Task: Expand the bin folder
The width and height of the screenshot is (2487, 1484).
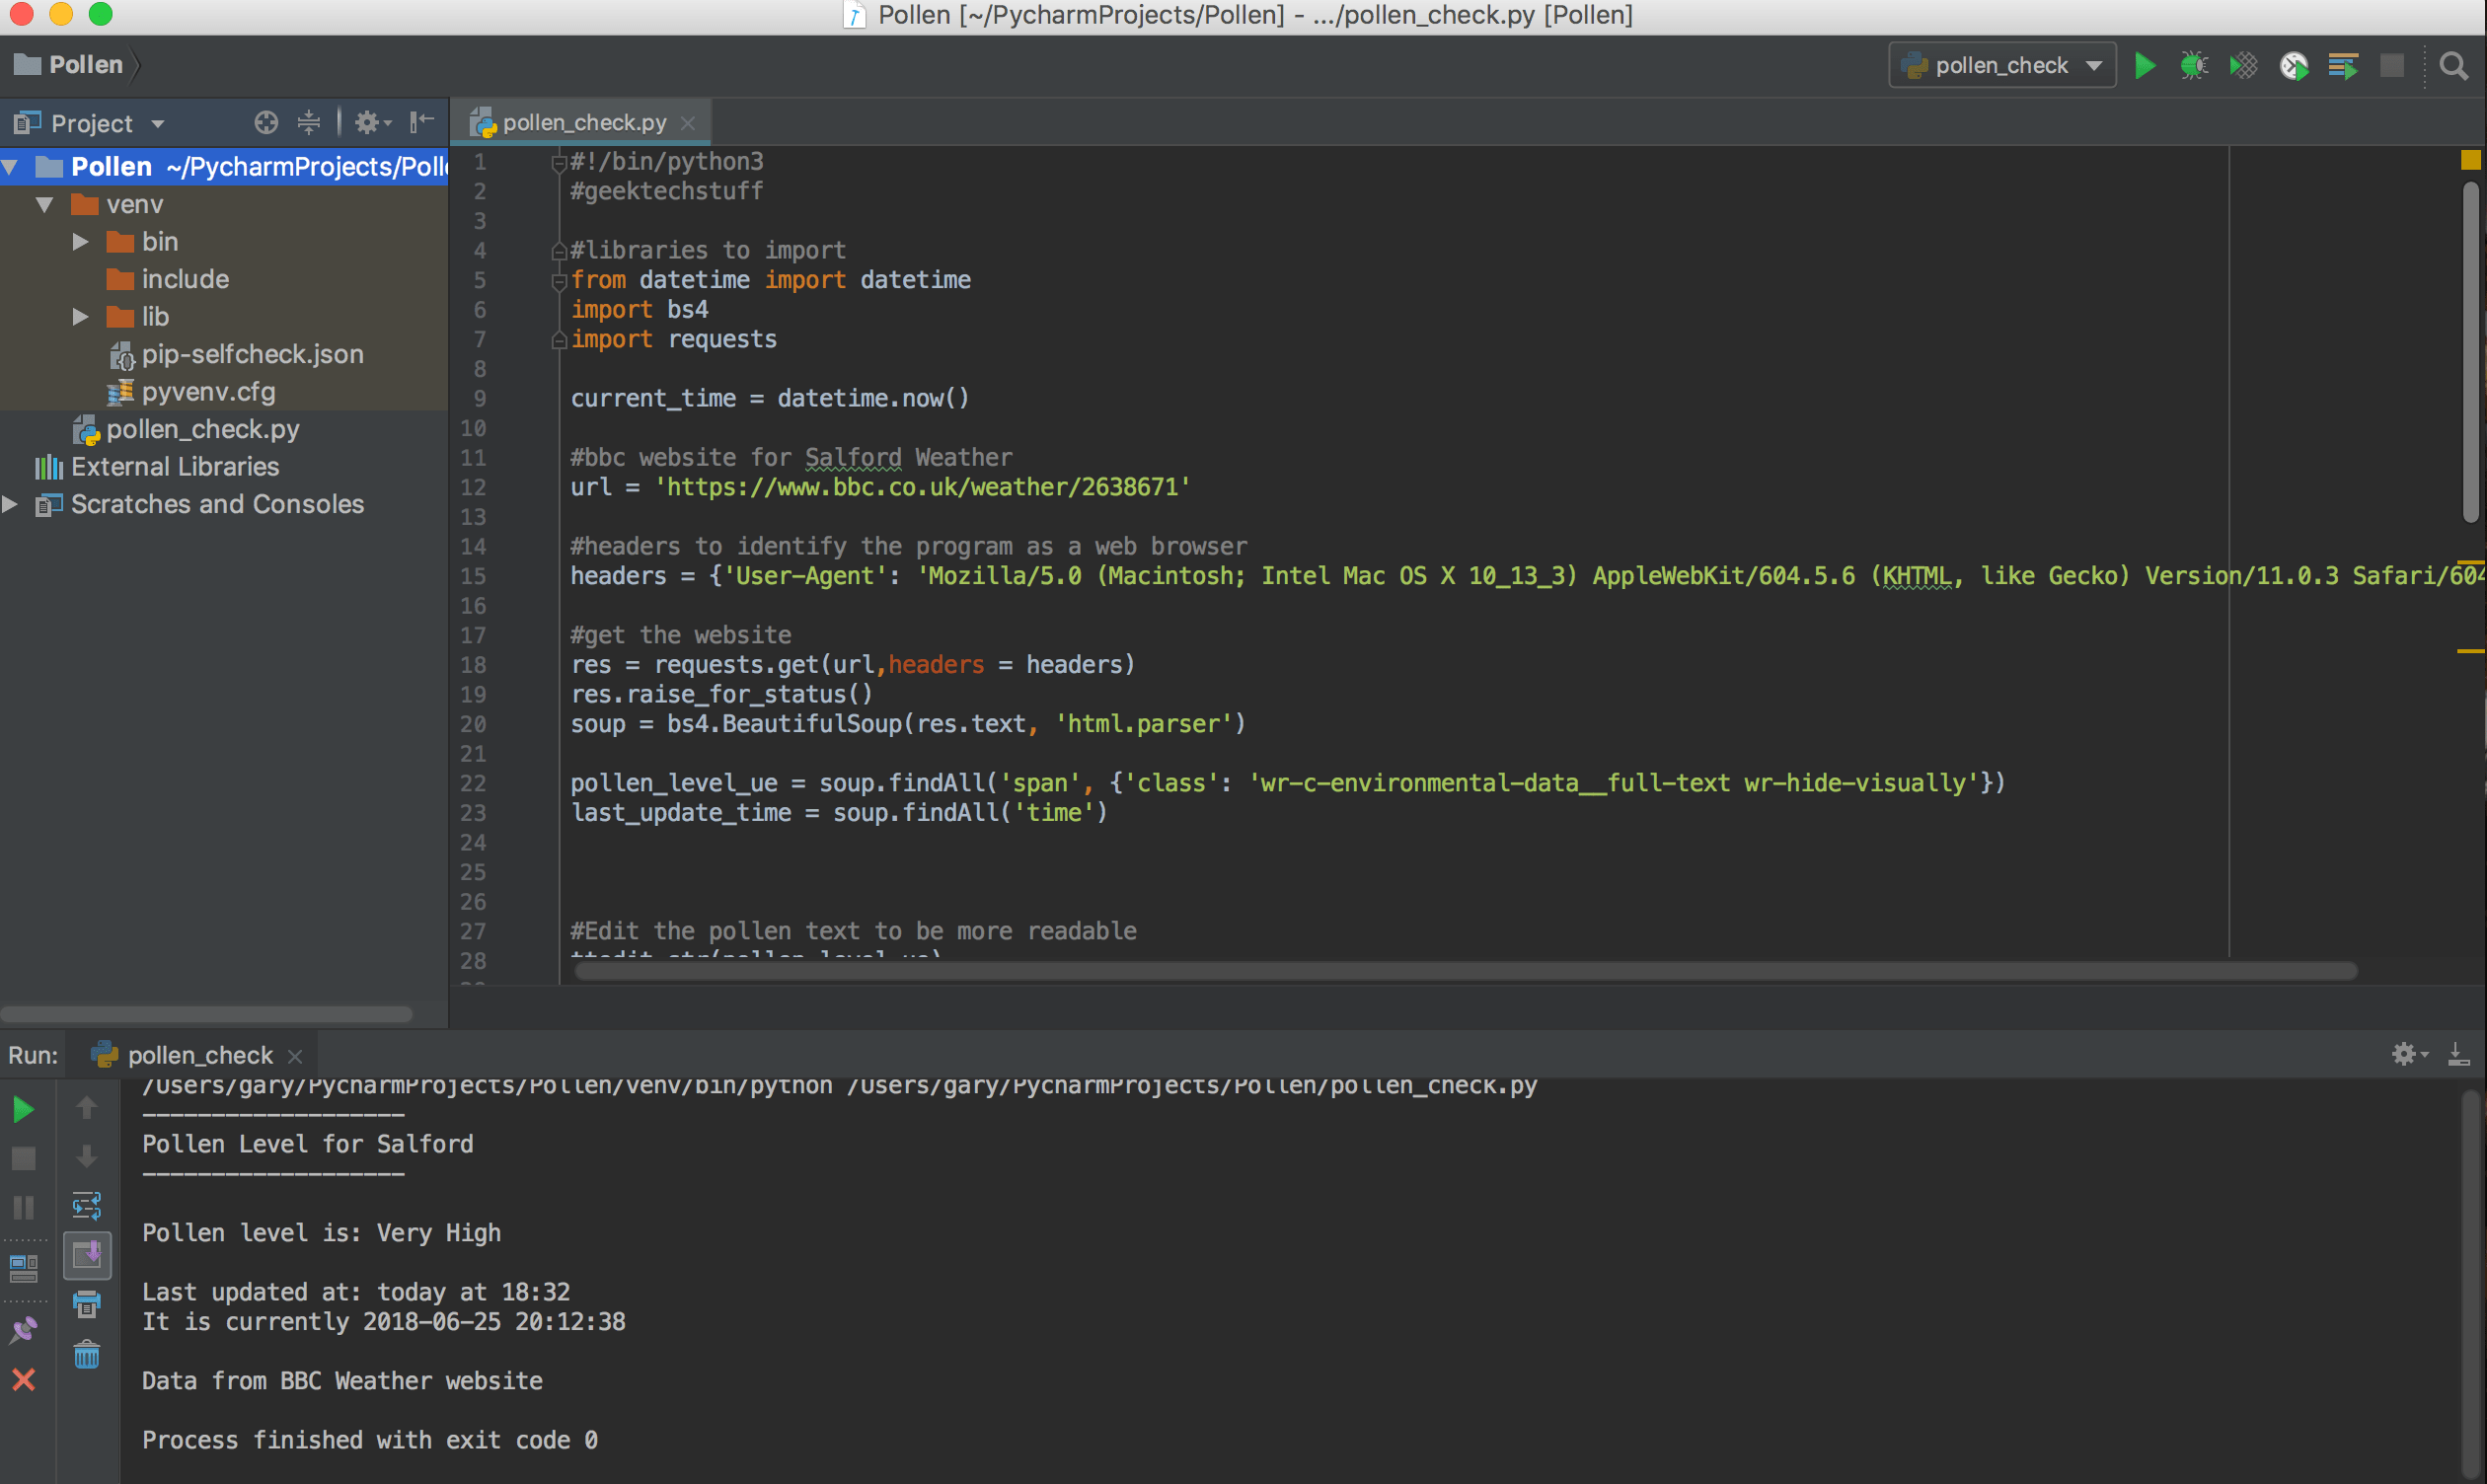Action: [x=80, y=241]
